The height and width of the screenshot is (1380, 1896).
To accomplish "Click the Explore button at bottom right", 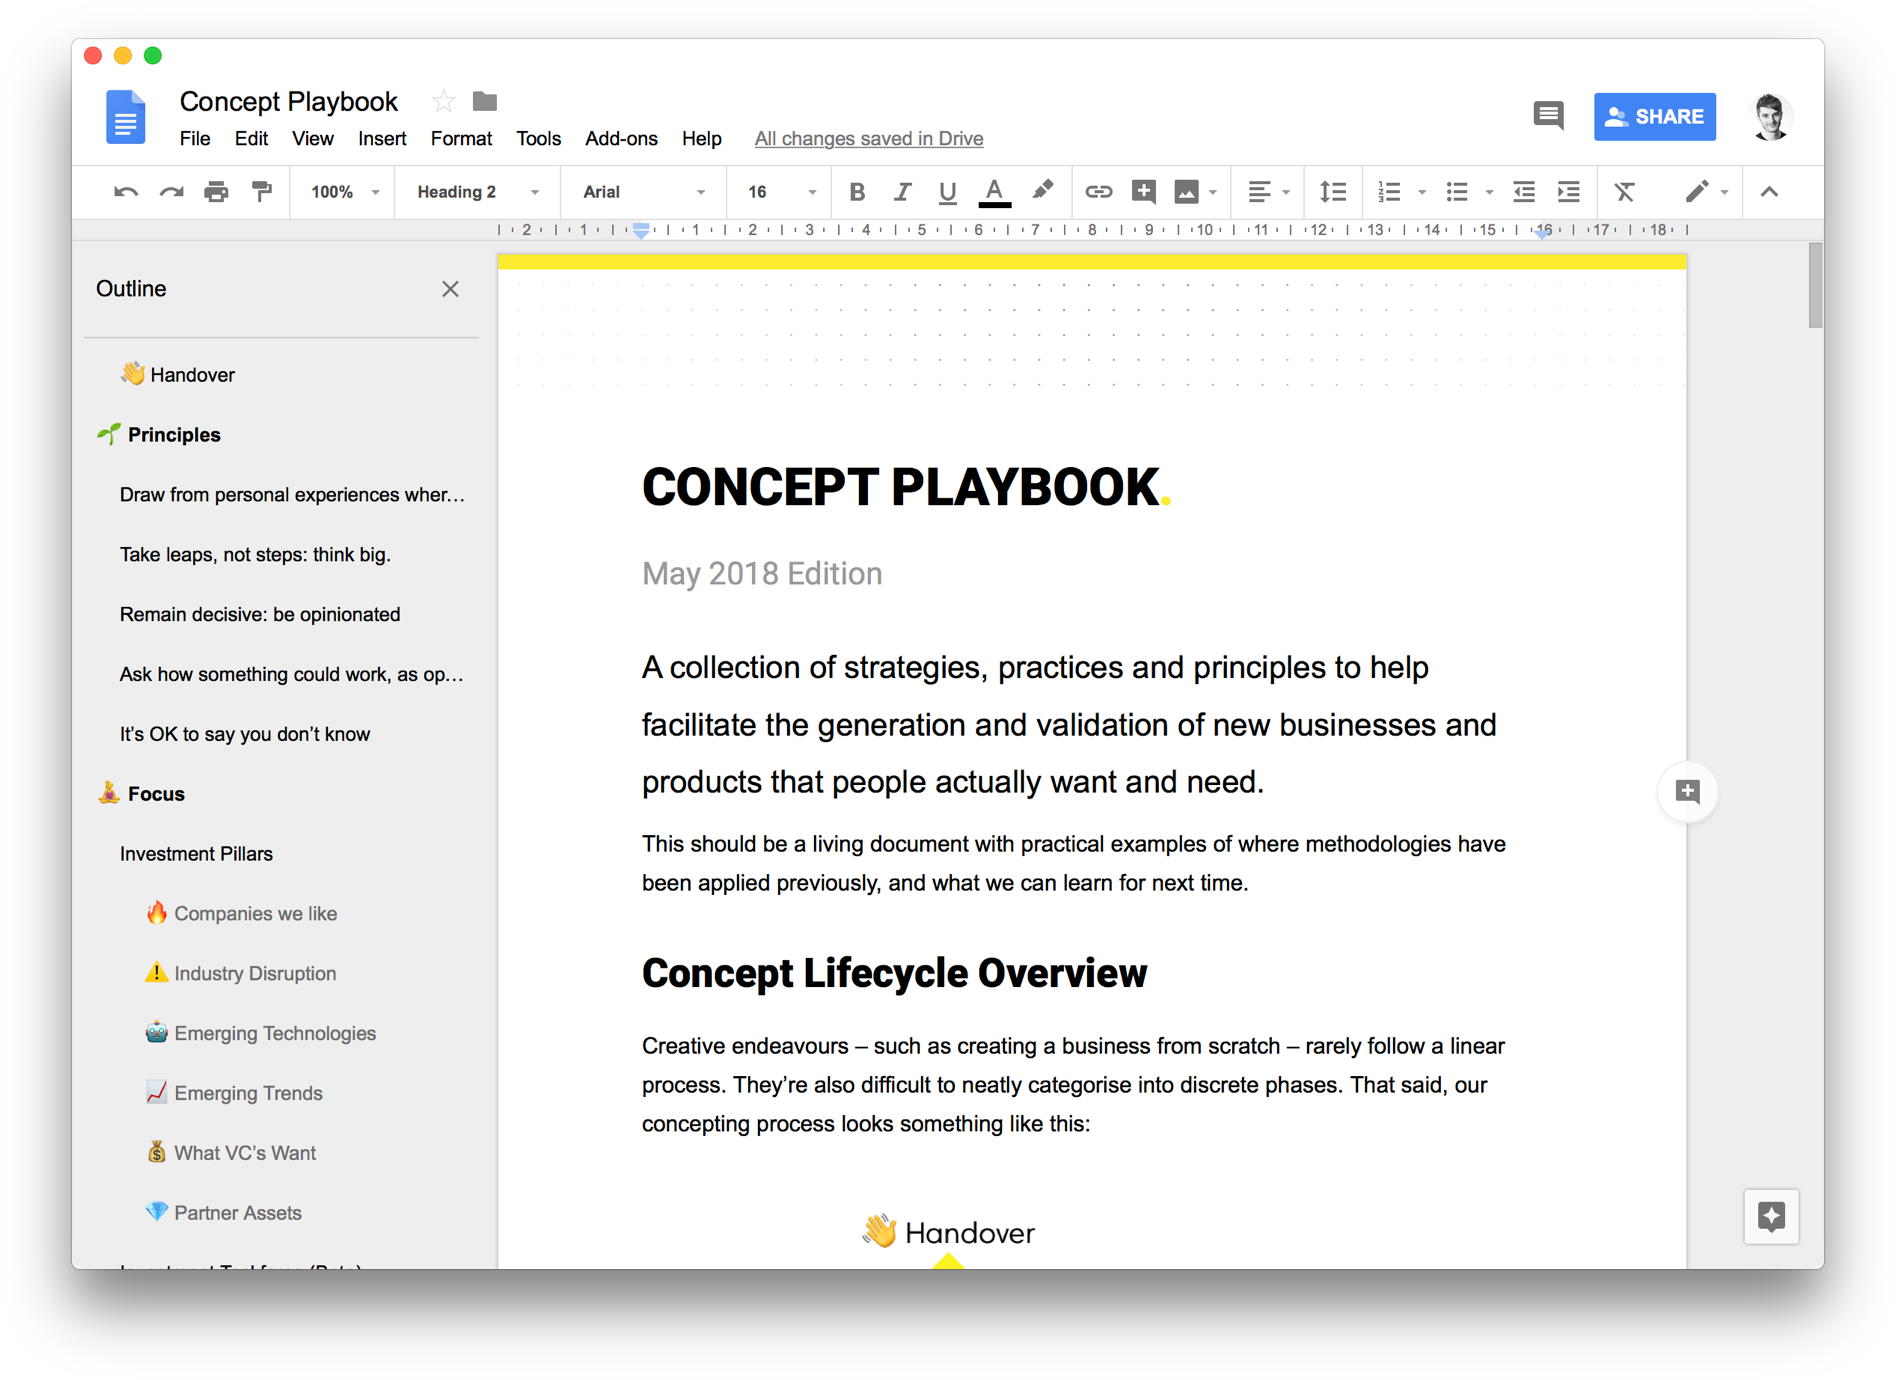I will [x=1771, y=1216].
